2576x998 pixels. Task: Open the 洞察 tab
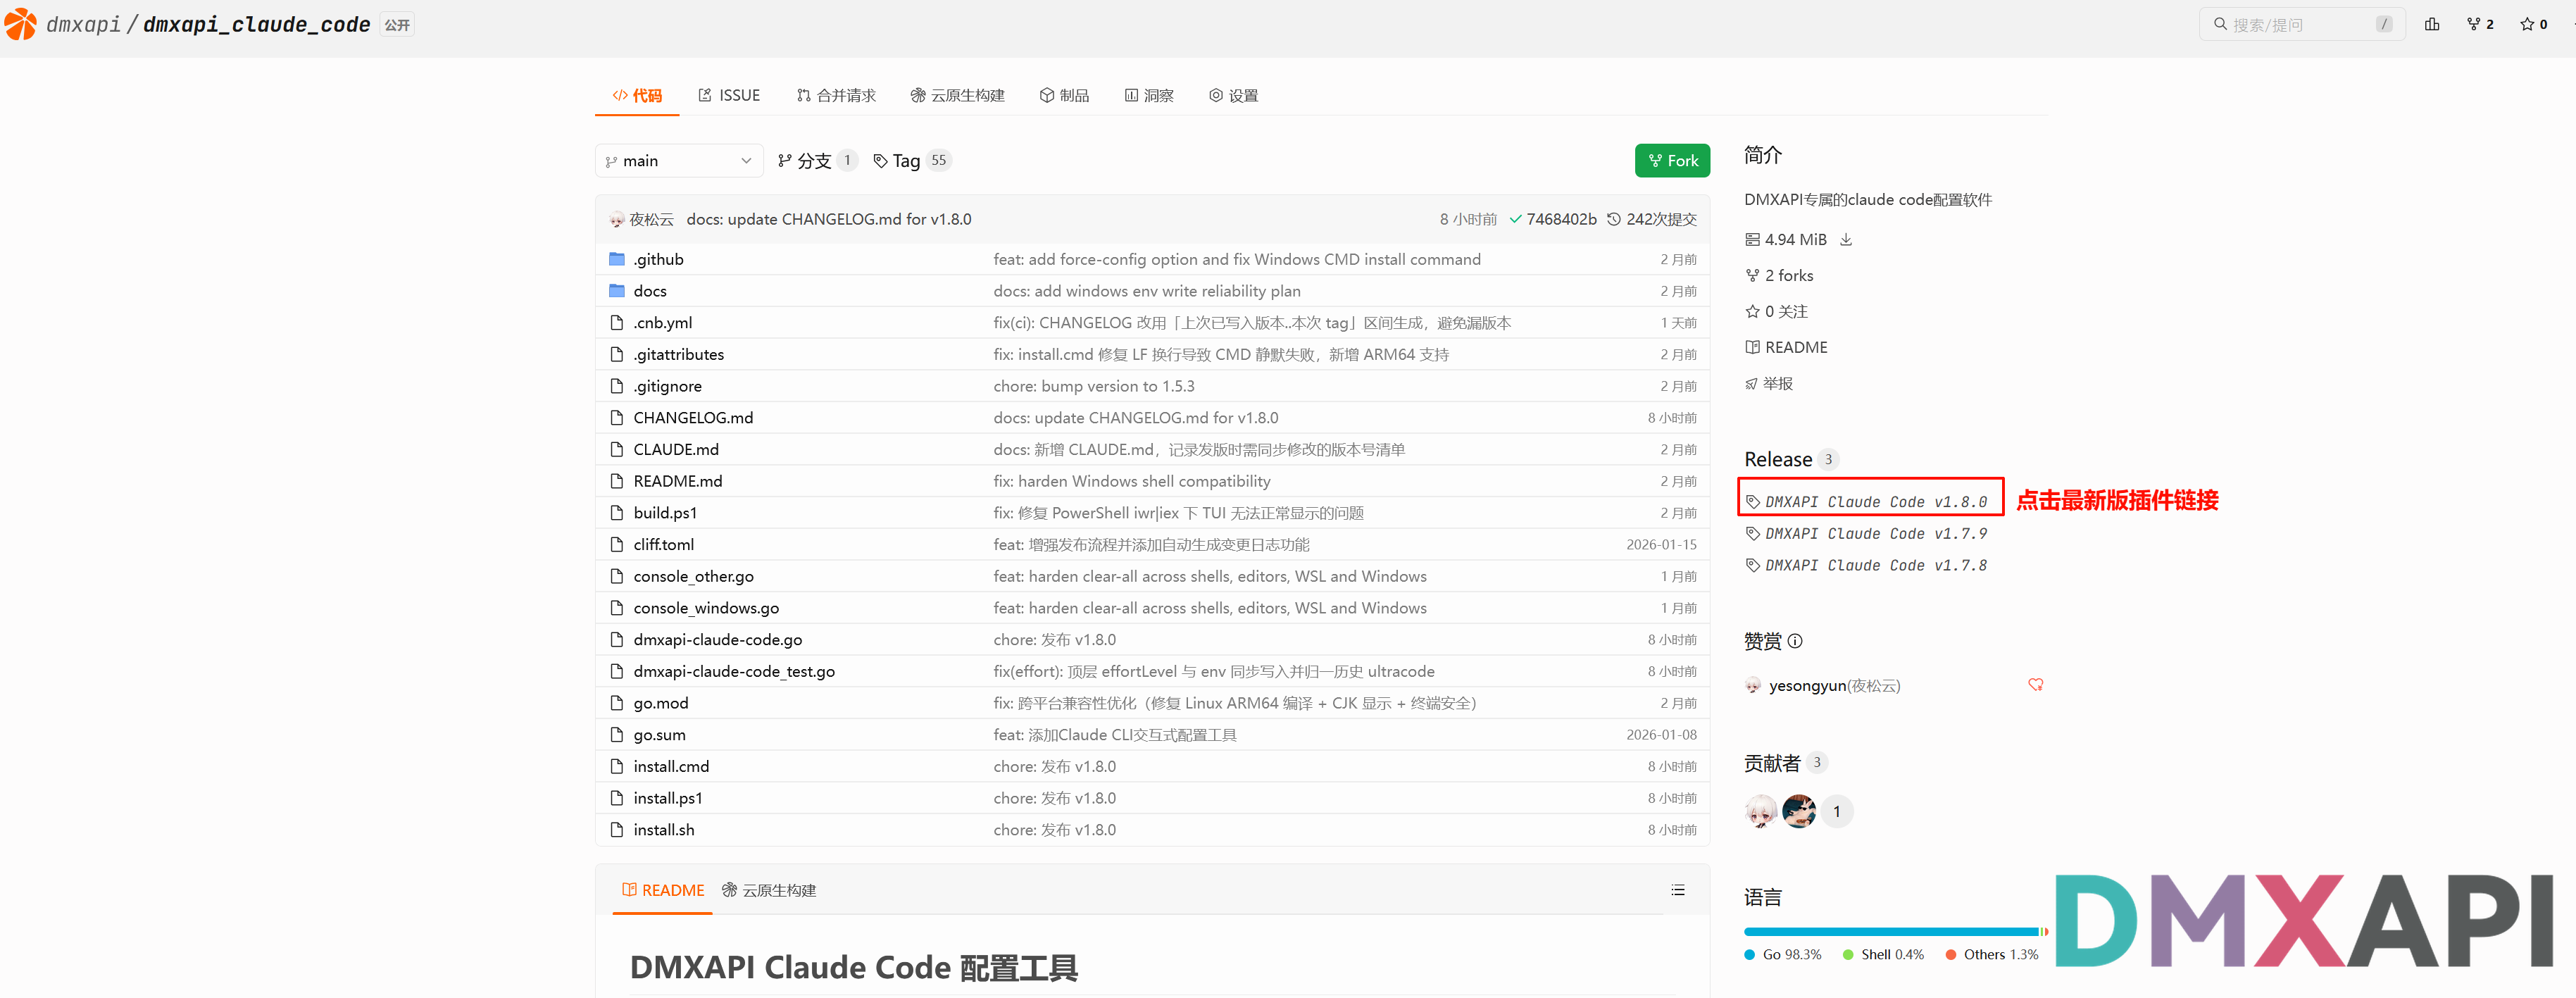[1149, 95]
